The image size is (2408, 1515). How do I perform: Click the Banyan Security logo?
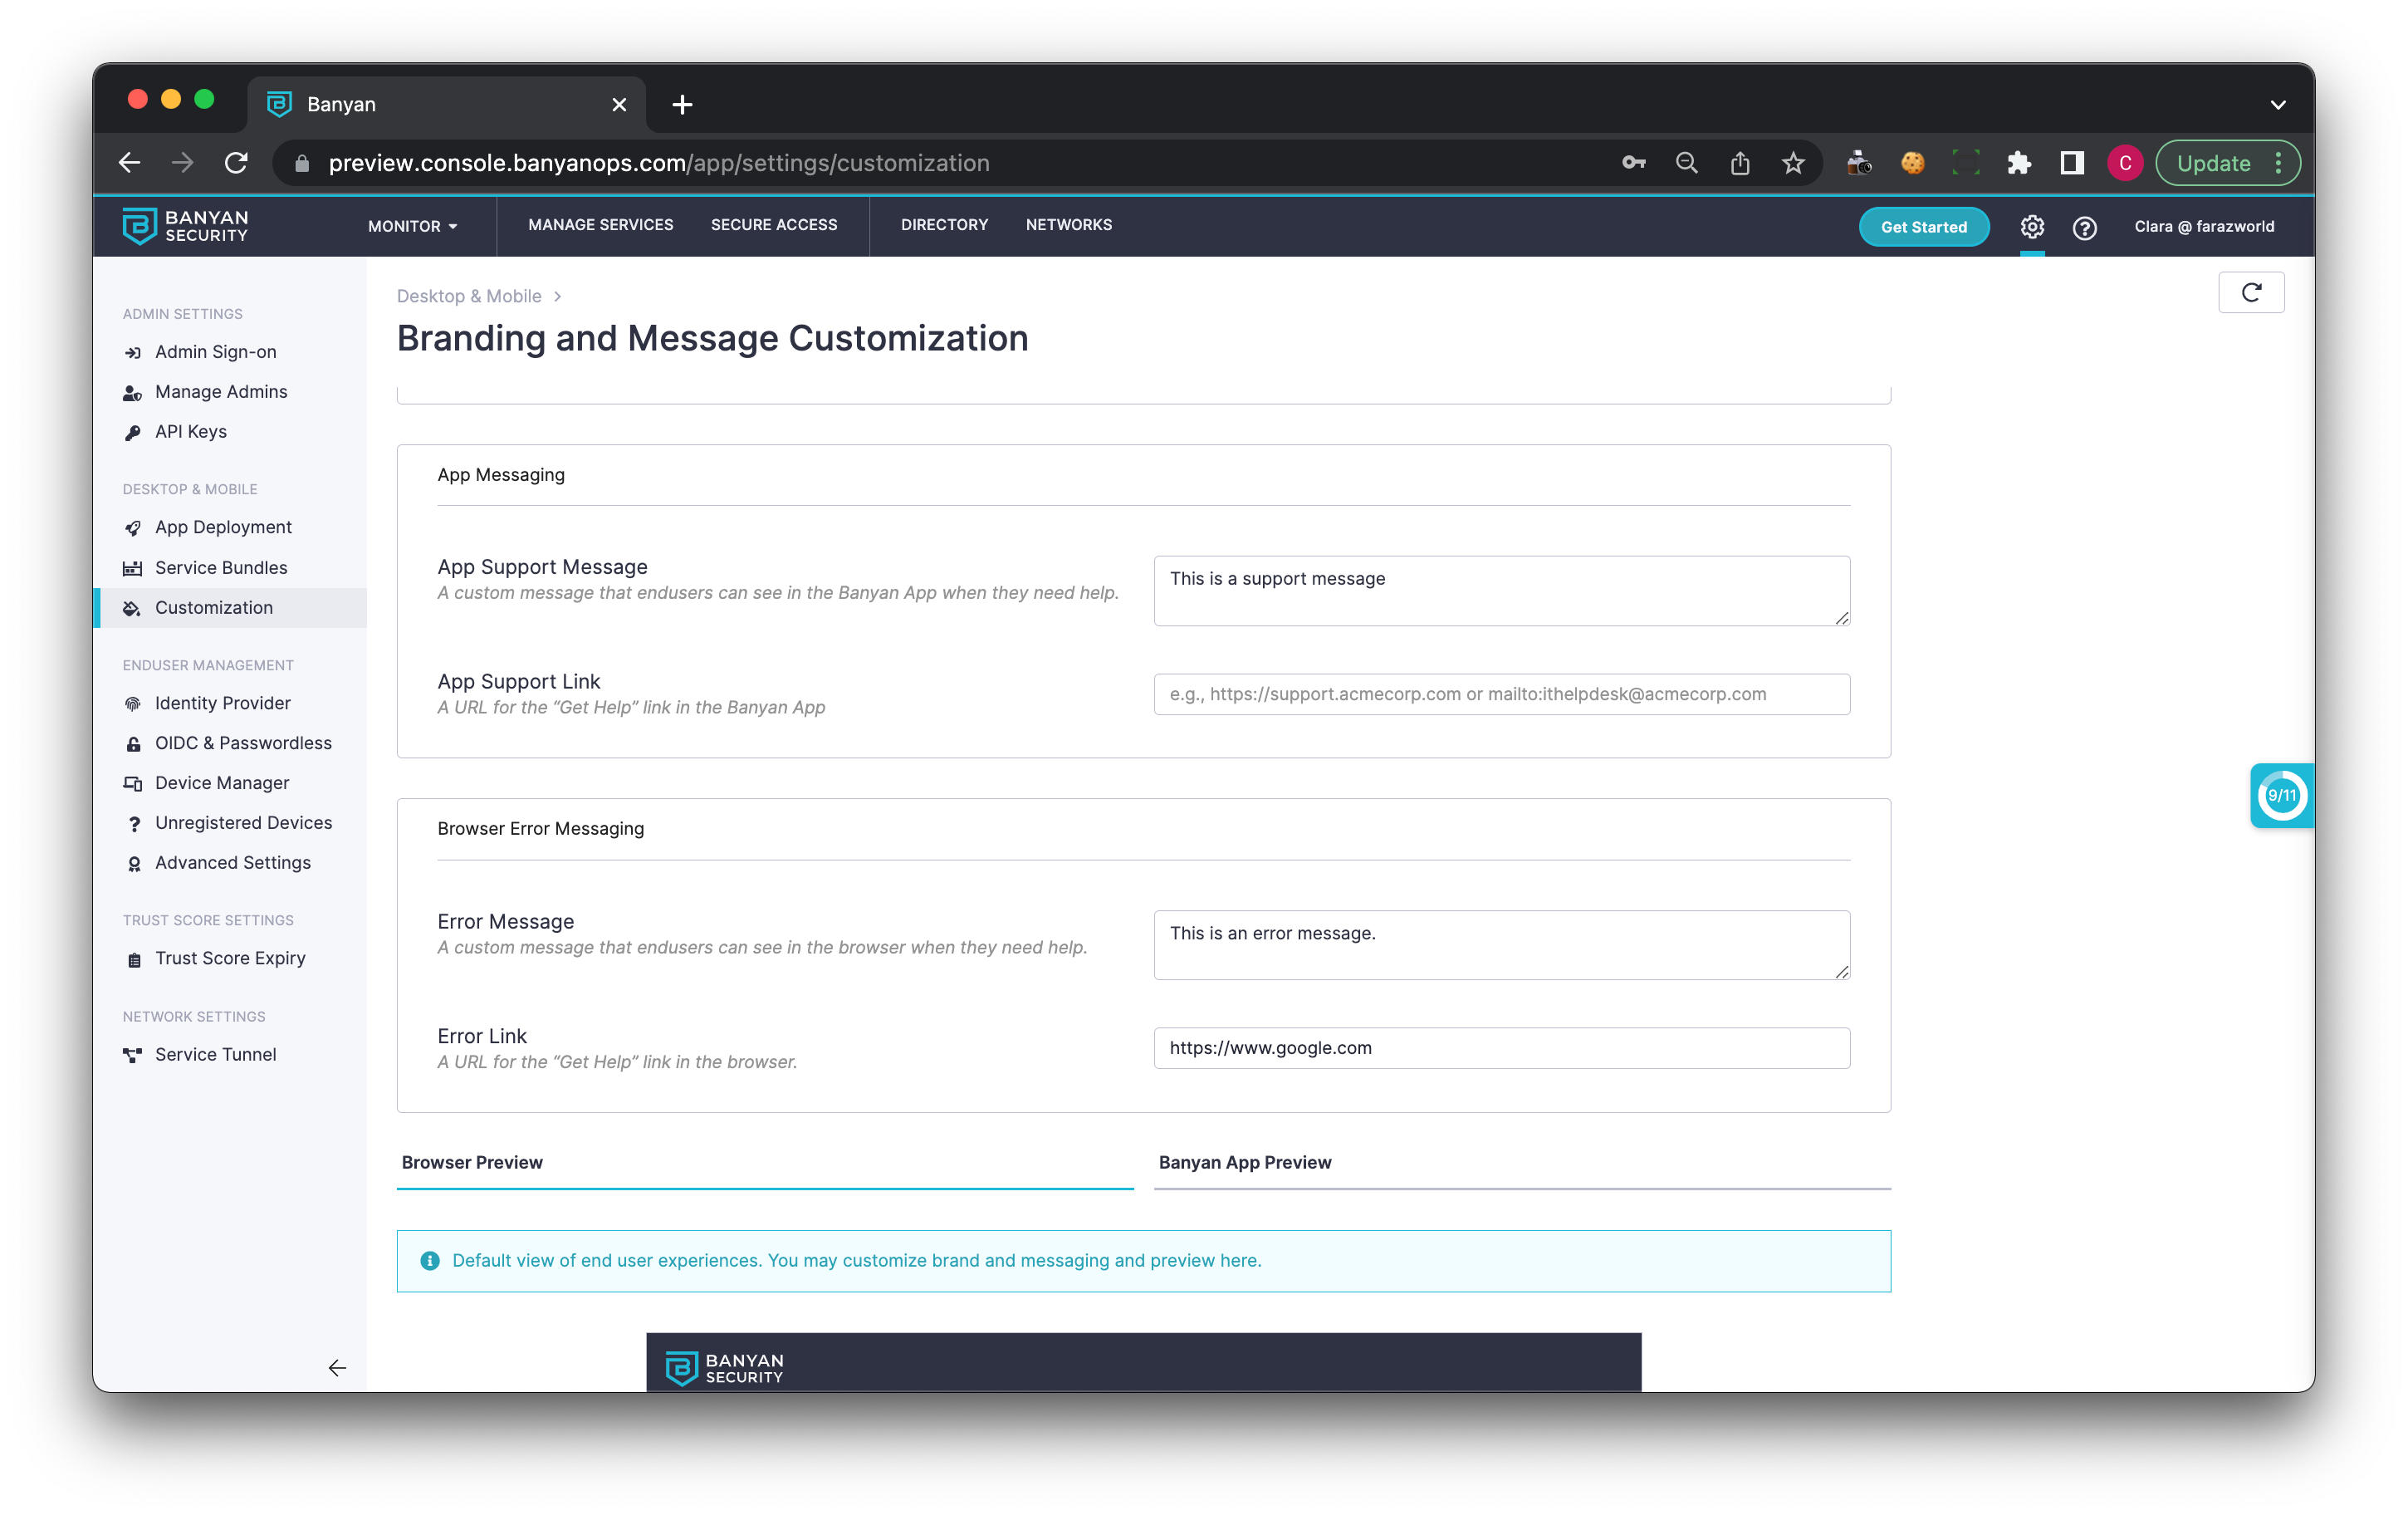pyautogui.click(x=186, y=226)
